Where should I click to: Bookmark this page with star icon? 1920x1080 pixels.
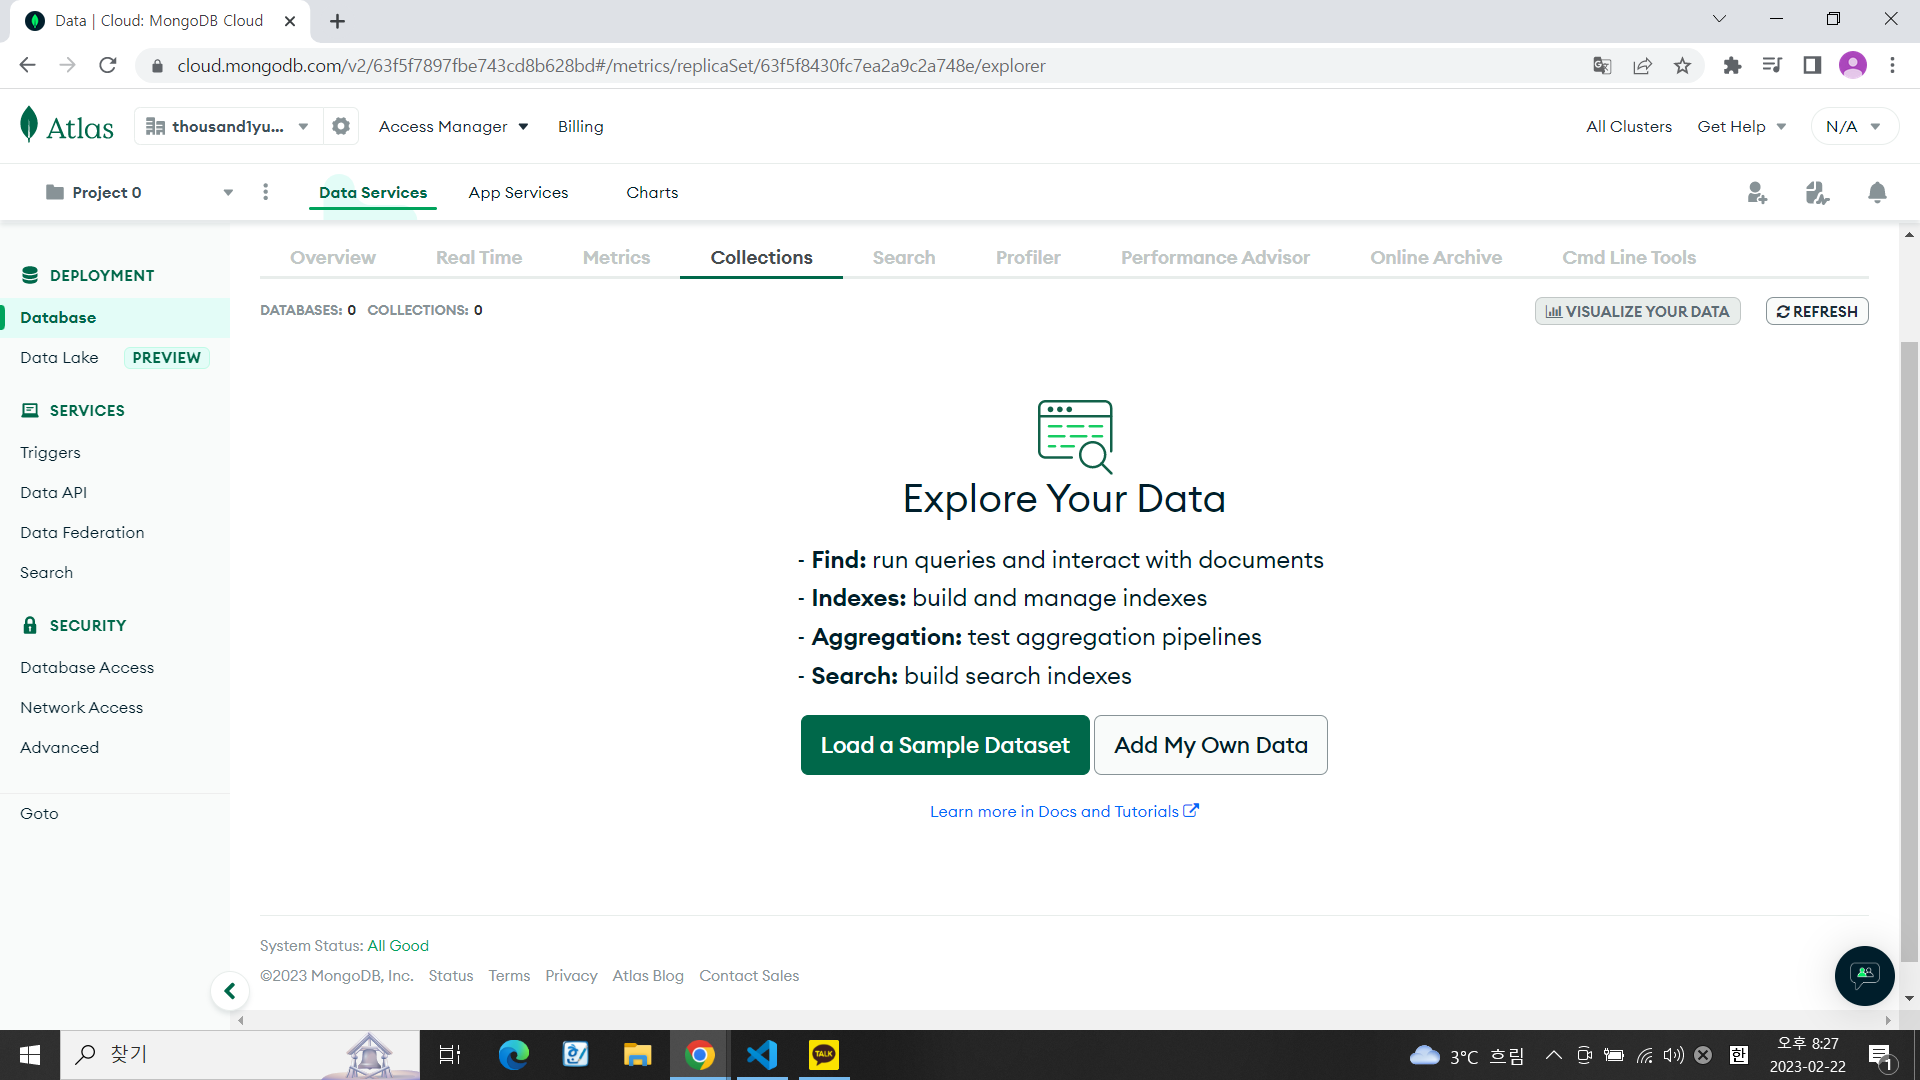coord(1682,66)
